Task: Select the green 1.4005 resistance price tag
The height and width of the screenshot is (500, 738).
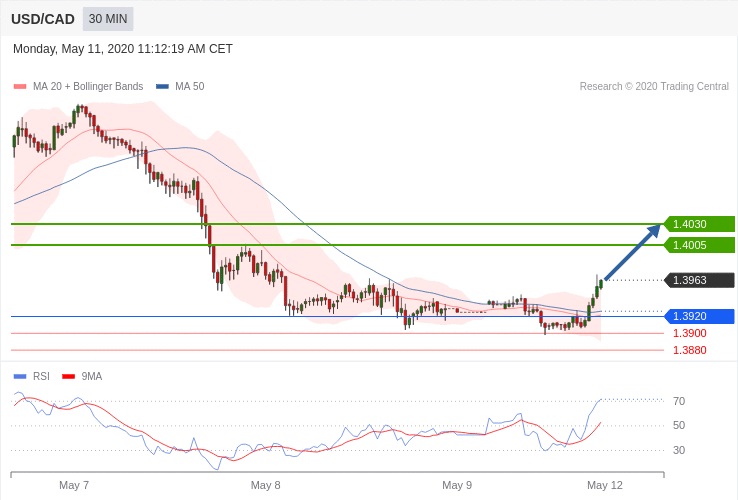Action: click(x=698, y=245)
